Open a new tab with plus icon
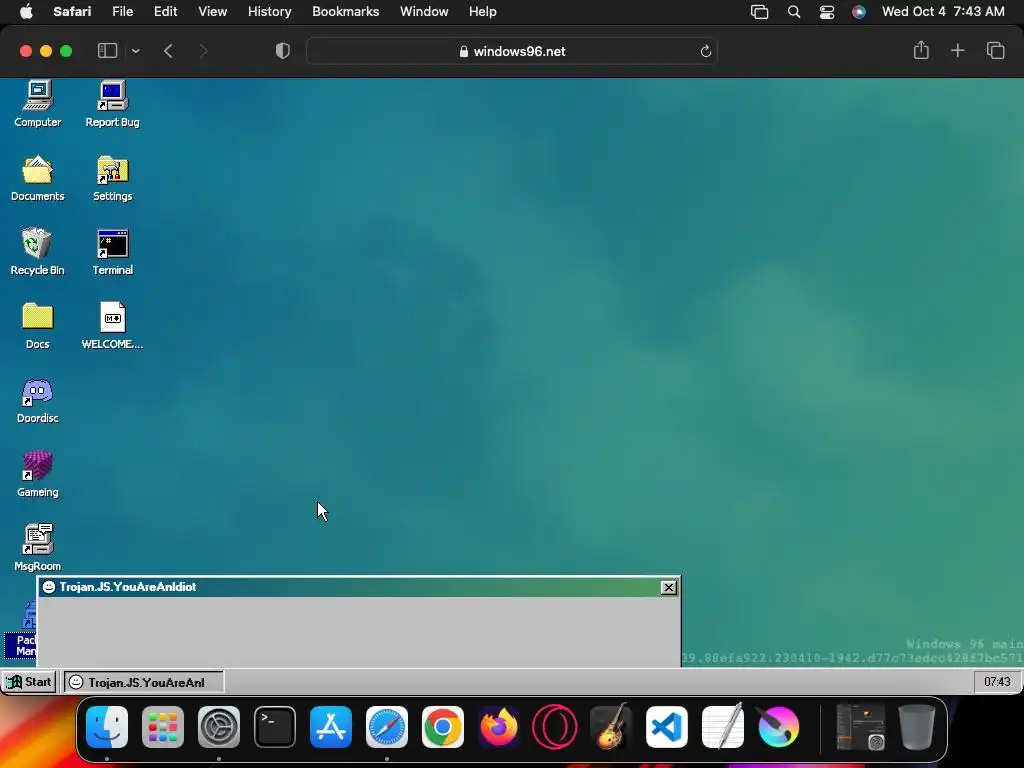1024x768 pixels. click(x=957, y=50)
